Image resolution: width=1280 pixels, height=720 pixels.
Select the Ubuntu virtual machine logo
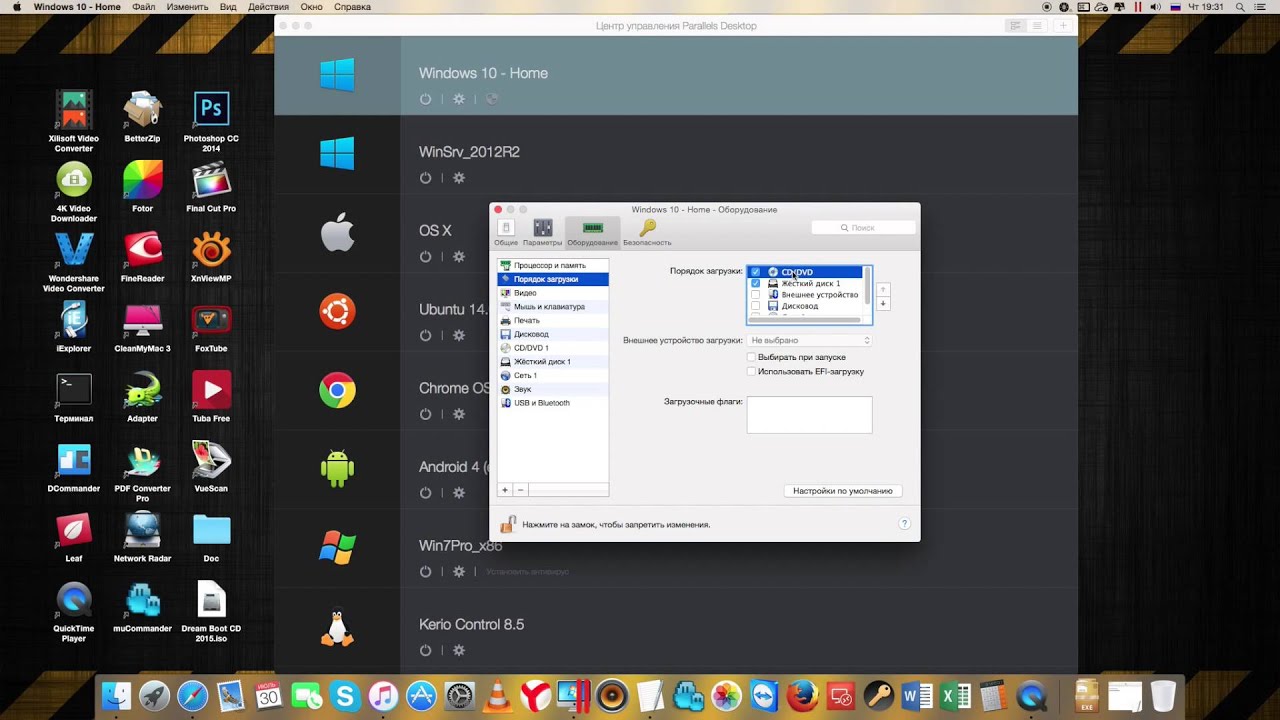337,311
